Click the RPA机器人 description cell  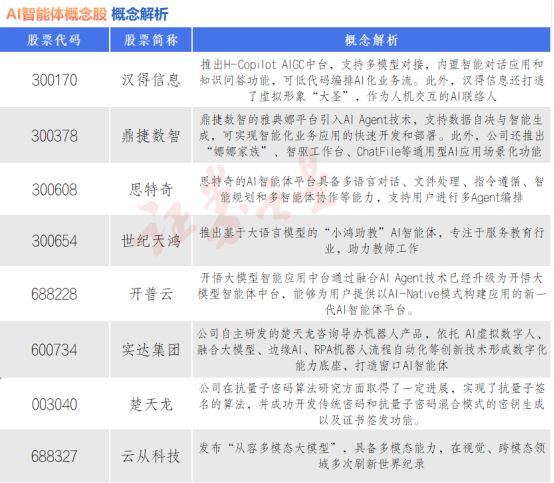[x=372, y=350]
